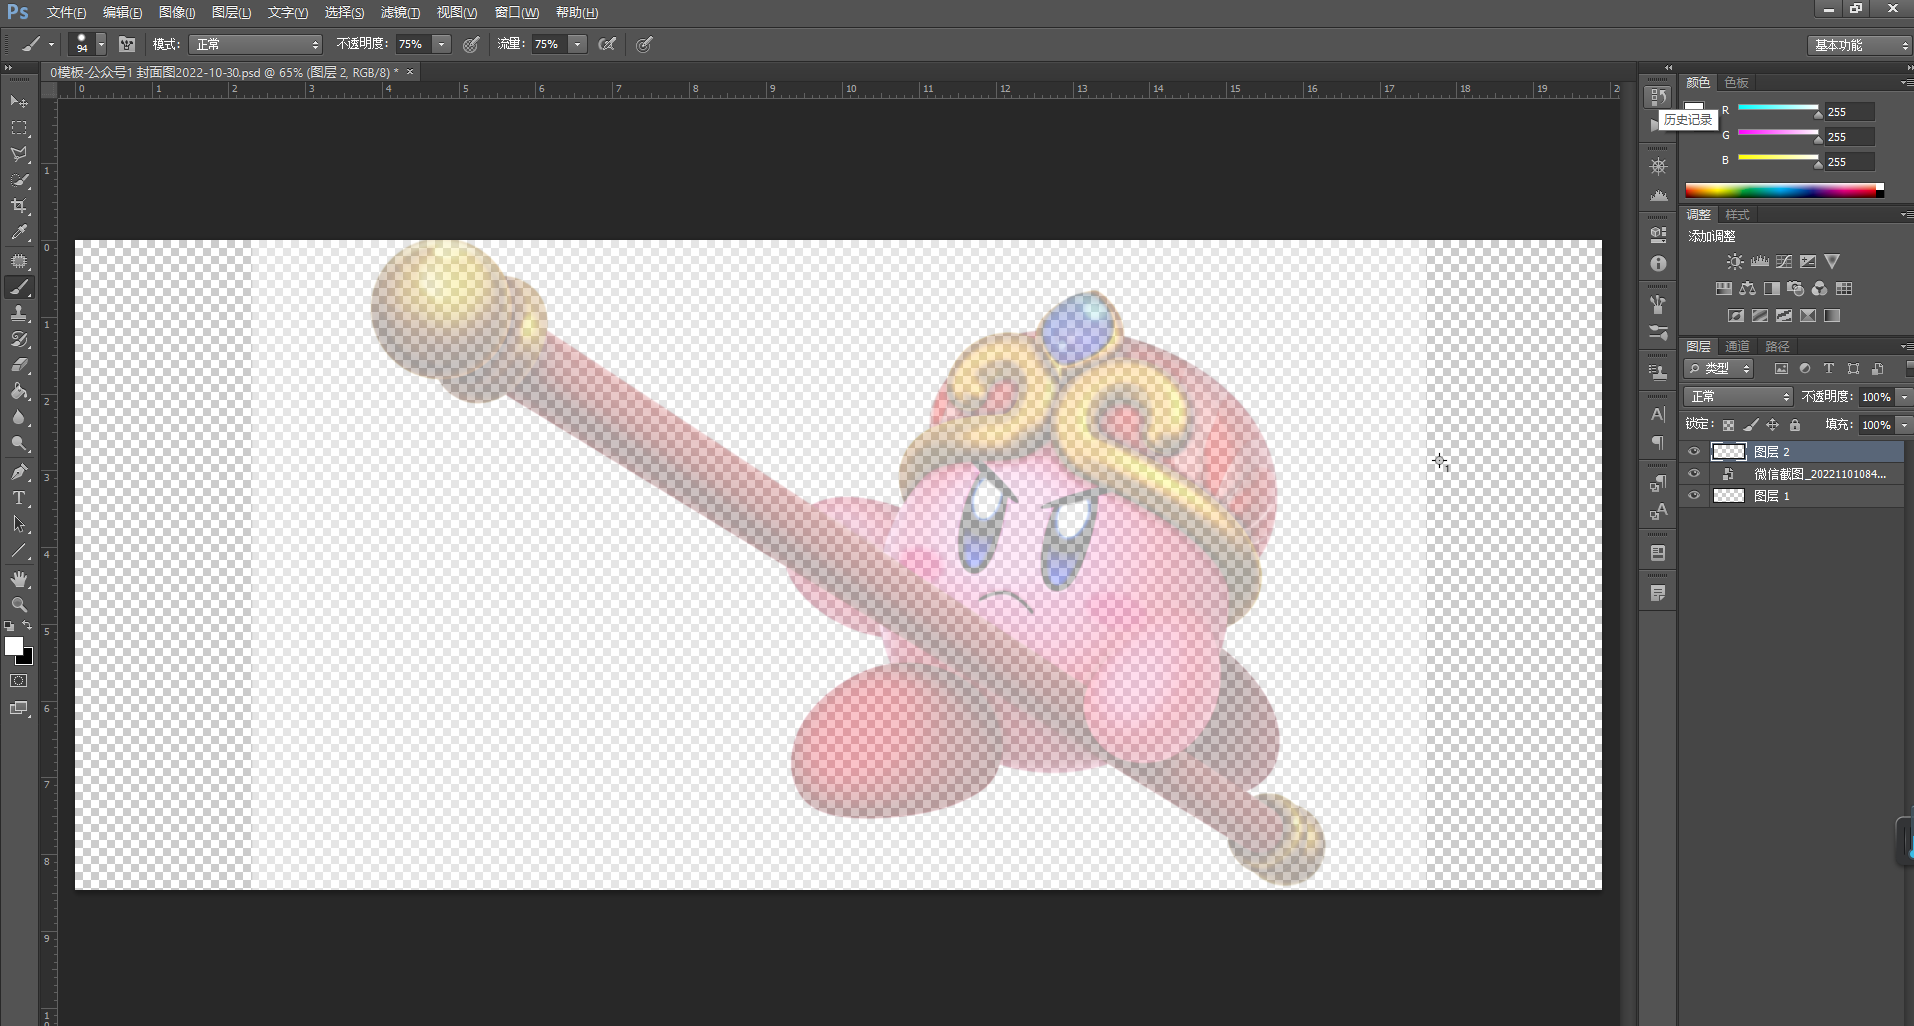Open the Info panel icon
The width and height of the screenshot is (1914, 1026).
1658,264
